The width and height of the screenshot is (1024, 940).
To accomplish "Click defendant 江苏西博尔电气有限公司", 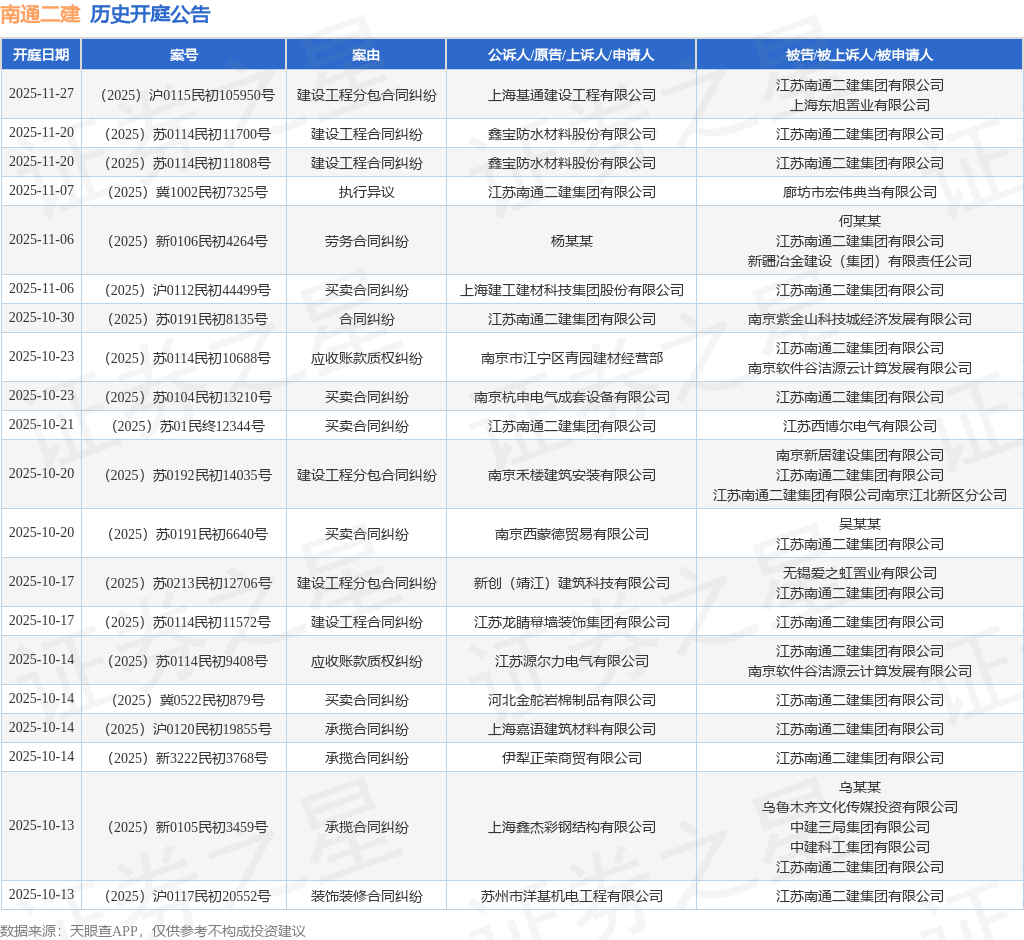I will click(x=859, y=427).
